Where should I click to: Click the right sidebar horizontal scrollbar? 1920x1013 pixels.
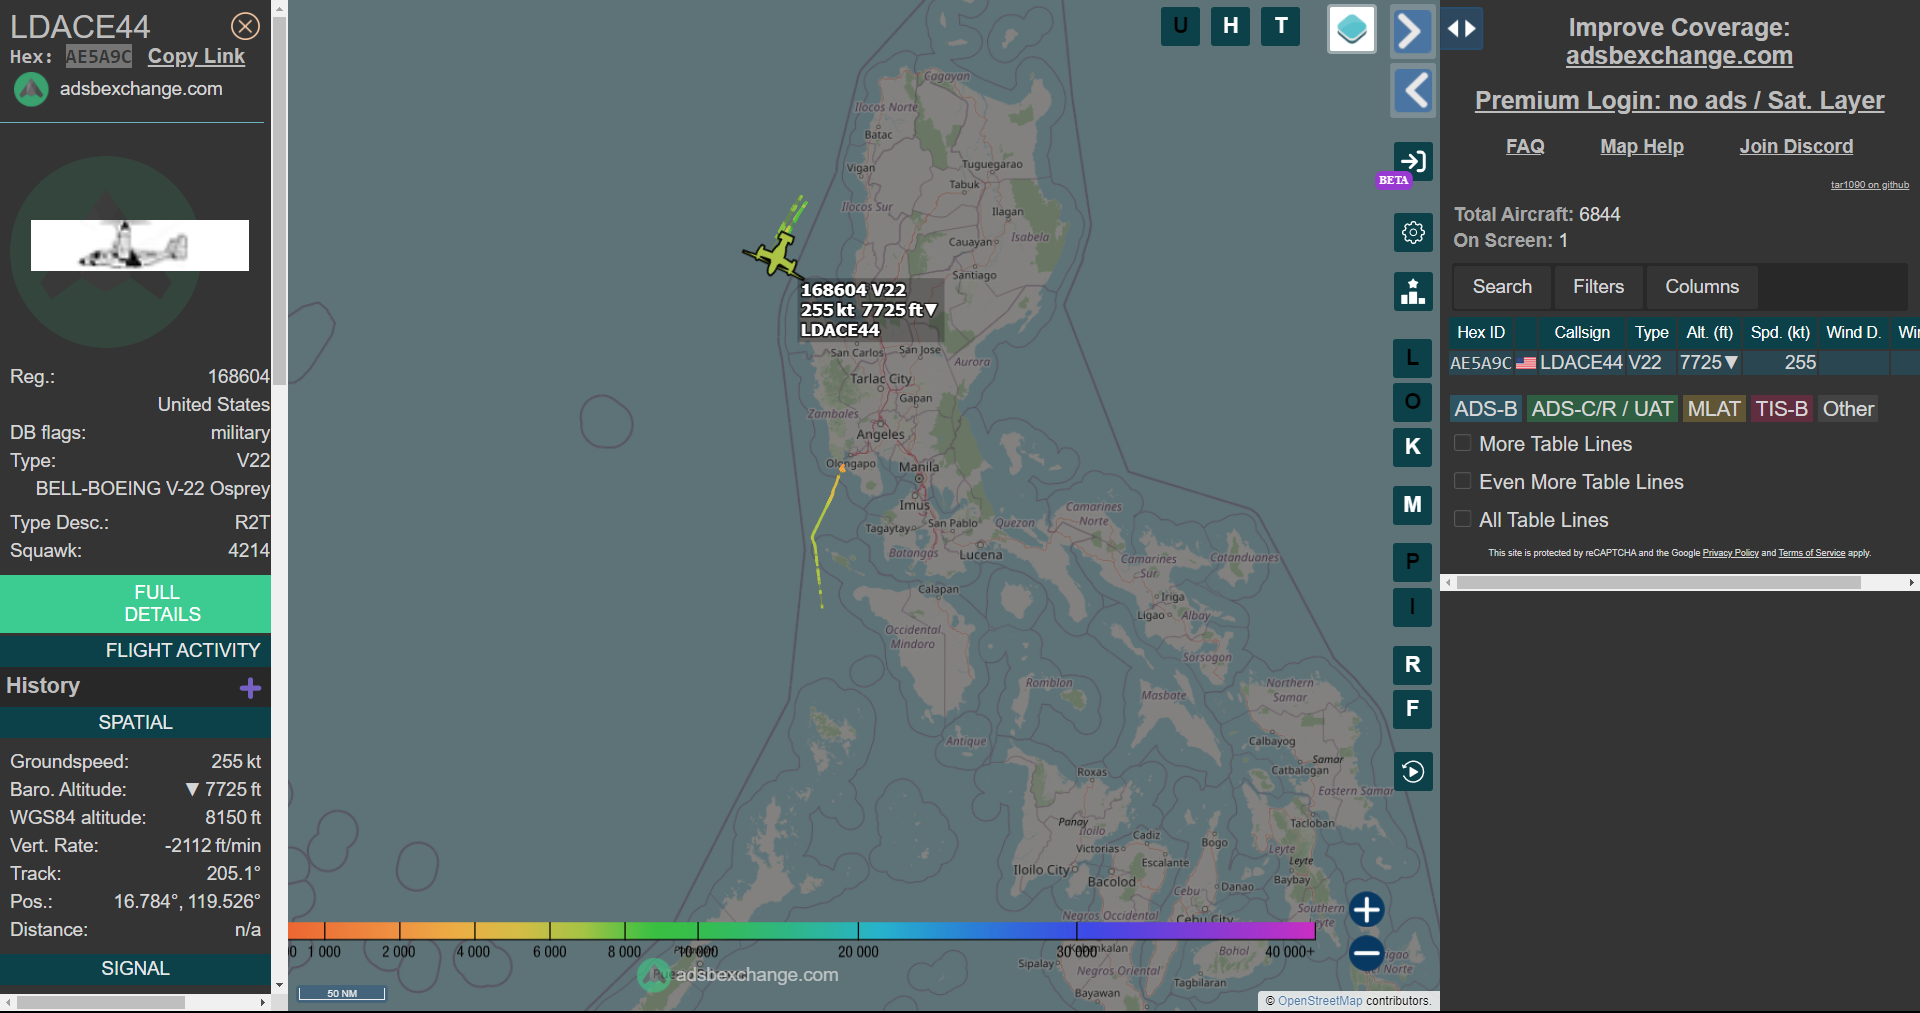pos(1658,582)
